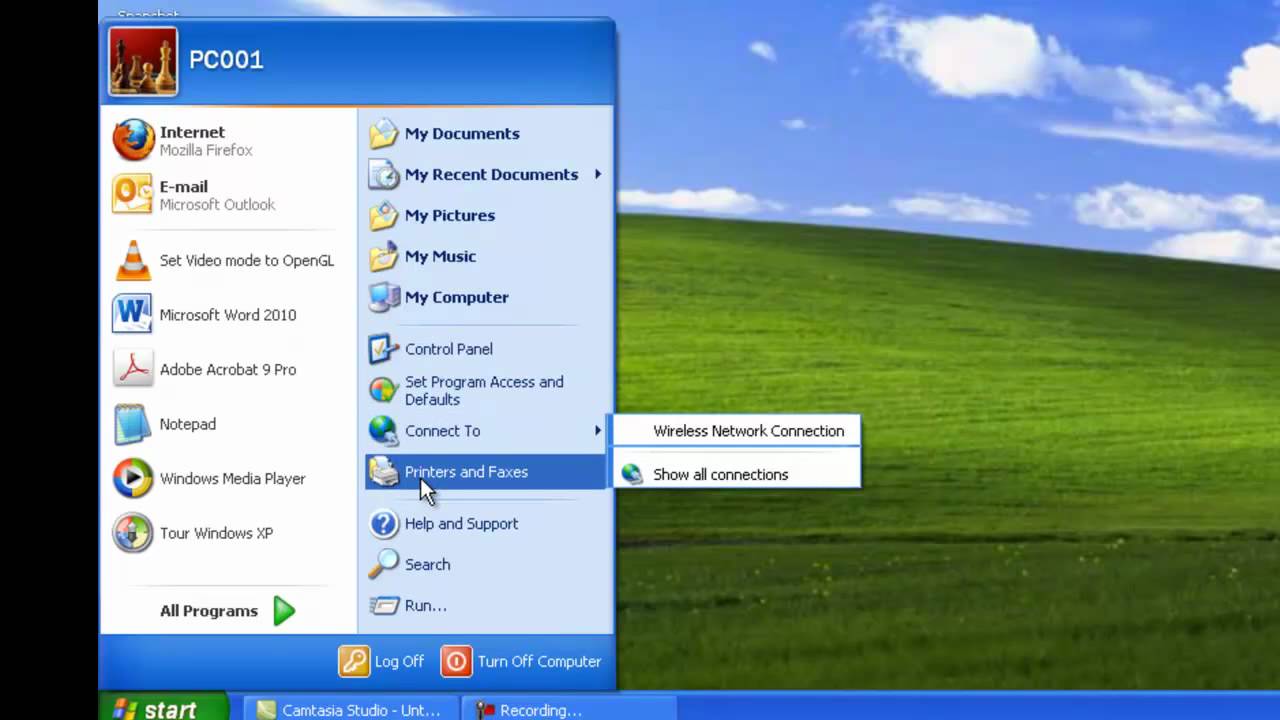Click the Notepad label
The height and width of the screenshot is (720, 1280).
(x=188, y=424)
